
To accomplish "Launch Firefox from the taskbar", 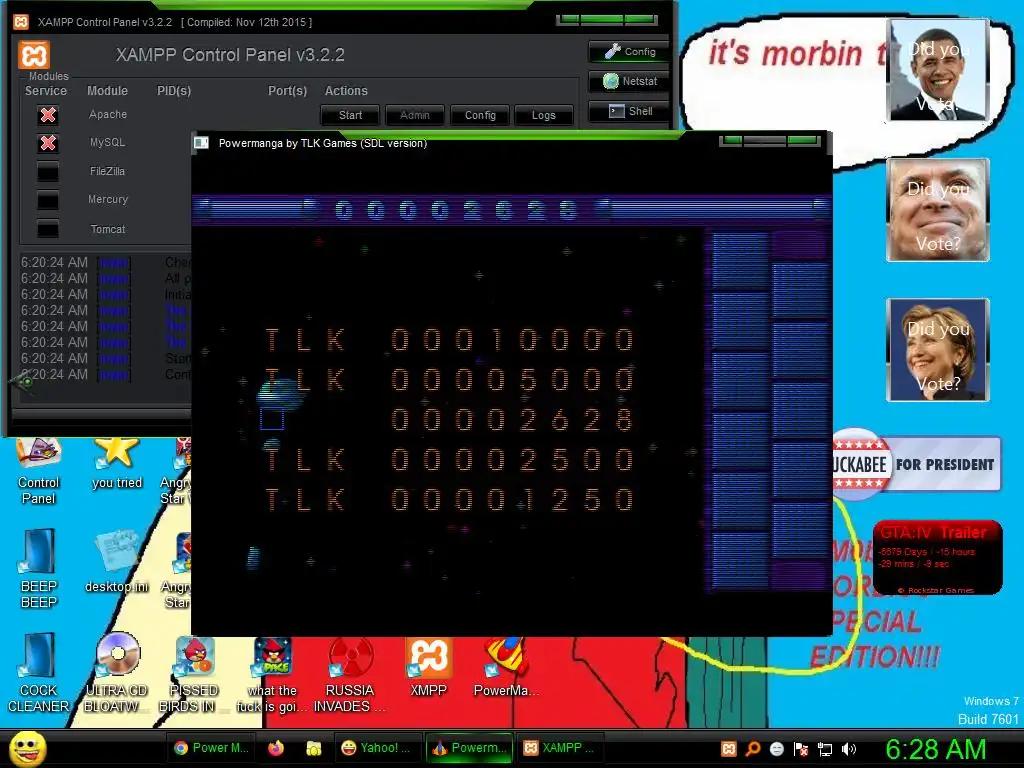I will coord(276,748).
